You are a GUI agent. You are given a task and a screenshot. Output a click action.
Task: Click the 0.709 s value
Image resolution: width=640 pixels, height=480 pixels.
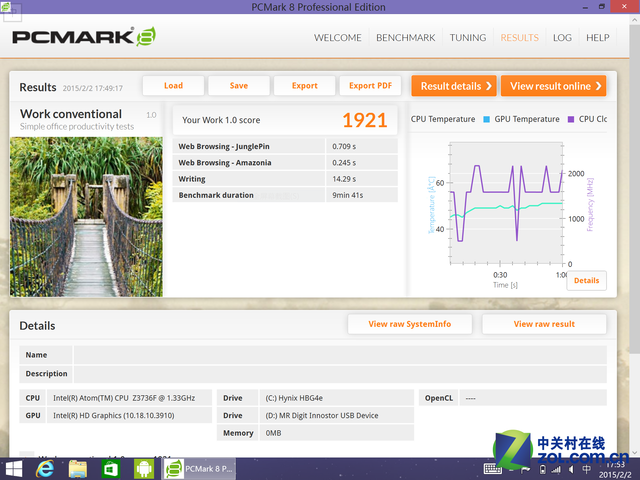[x=344, y=147]
